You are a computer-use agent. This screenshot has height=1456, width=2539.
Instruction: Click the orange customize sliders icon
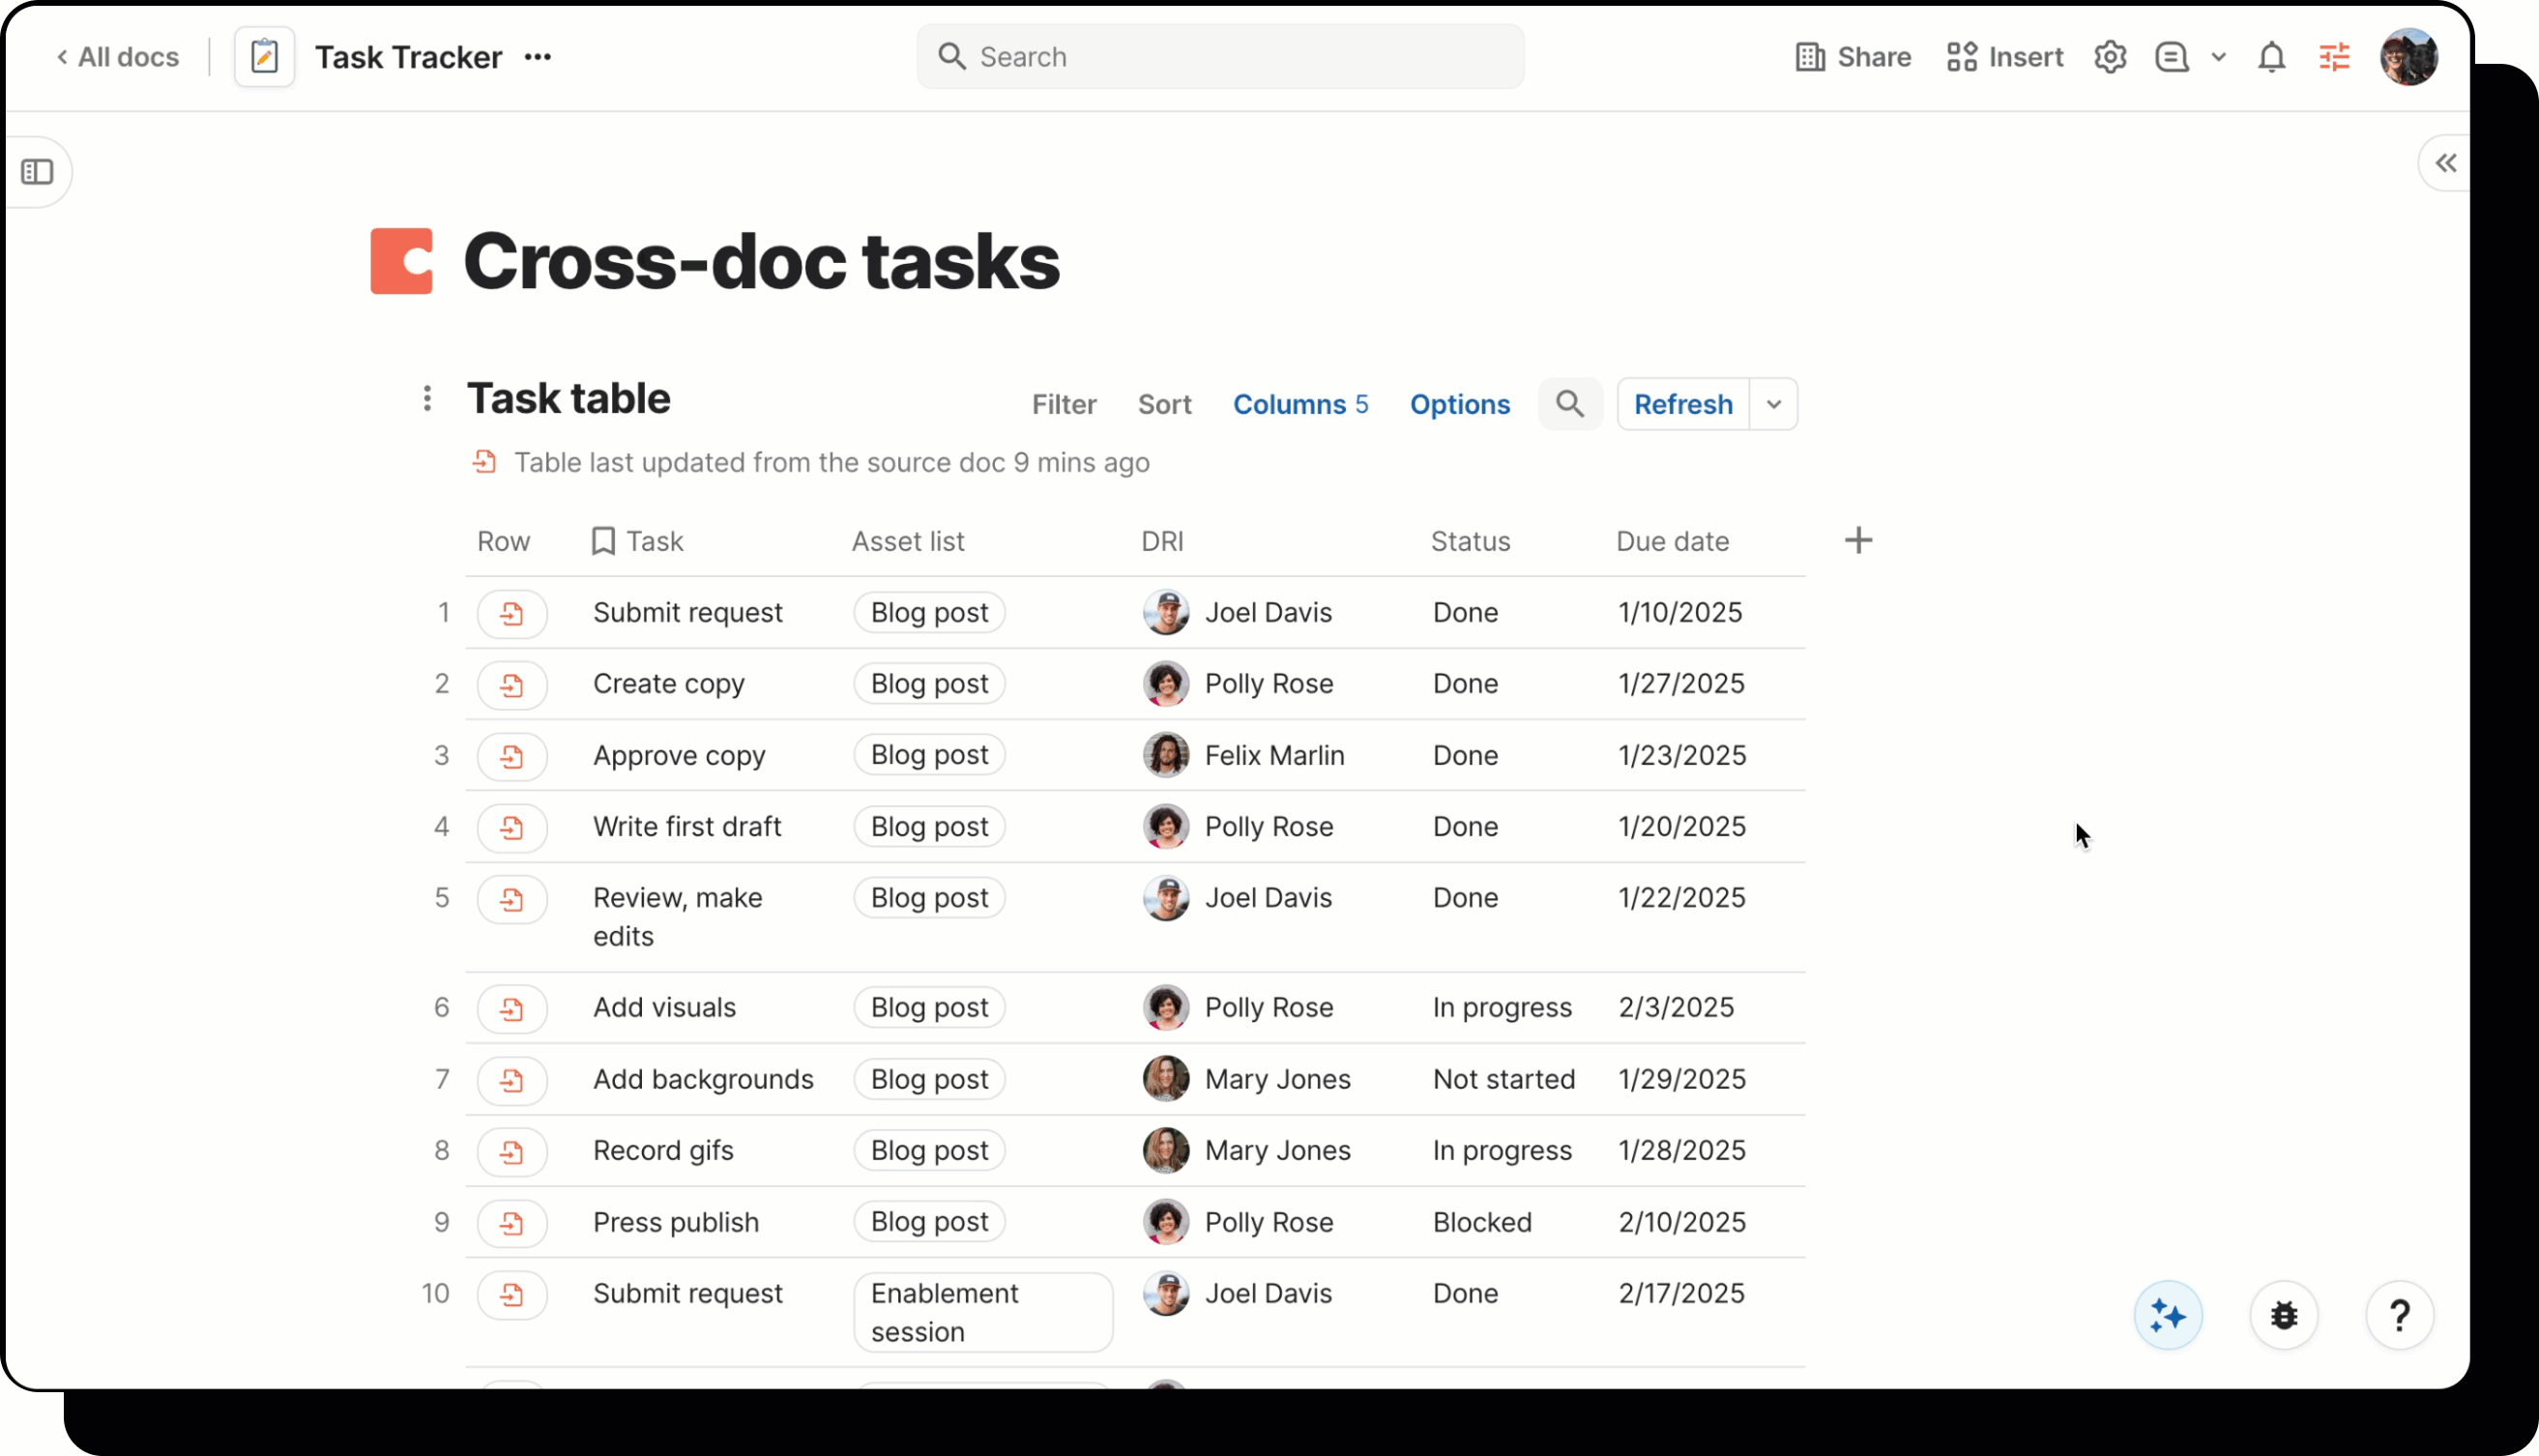[x=2335, y=57]
